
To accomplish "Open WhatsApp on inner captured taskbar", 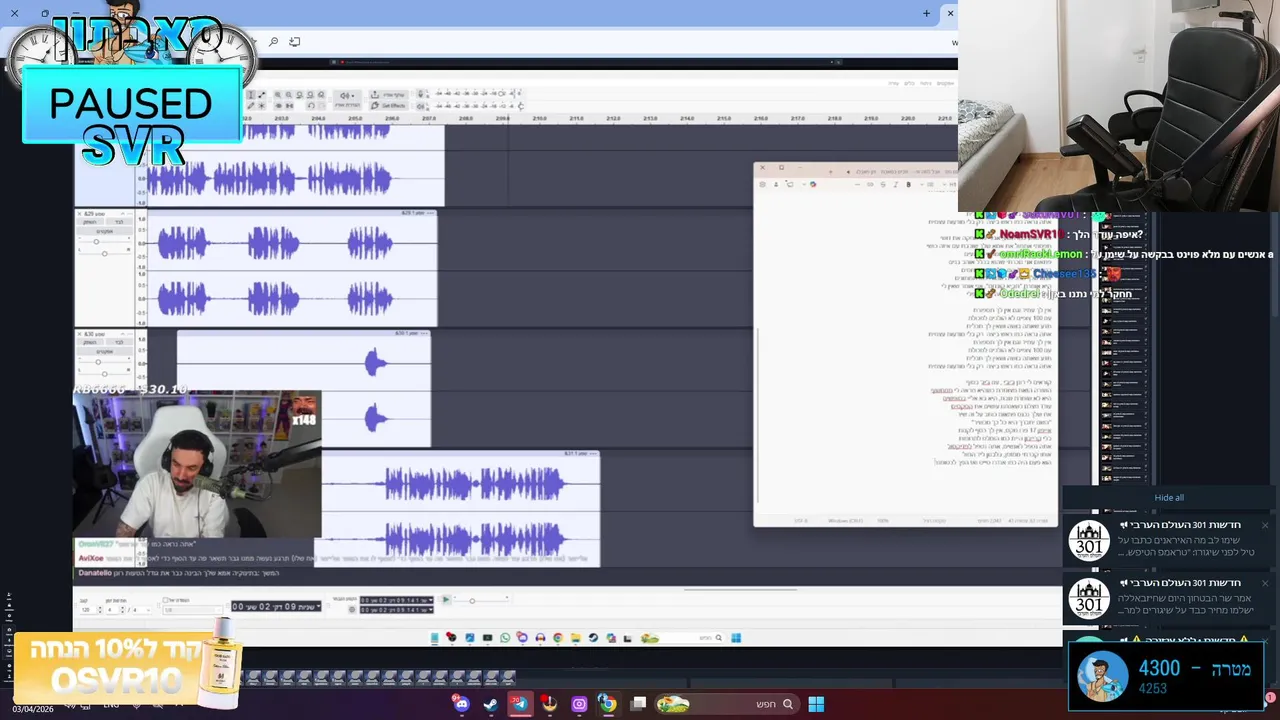I will [505, 638].
